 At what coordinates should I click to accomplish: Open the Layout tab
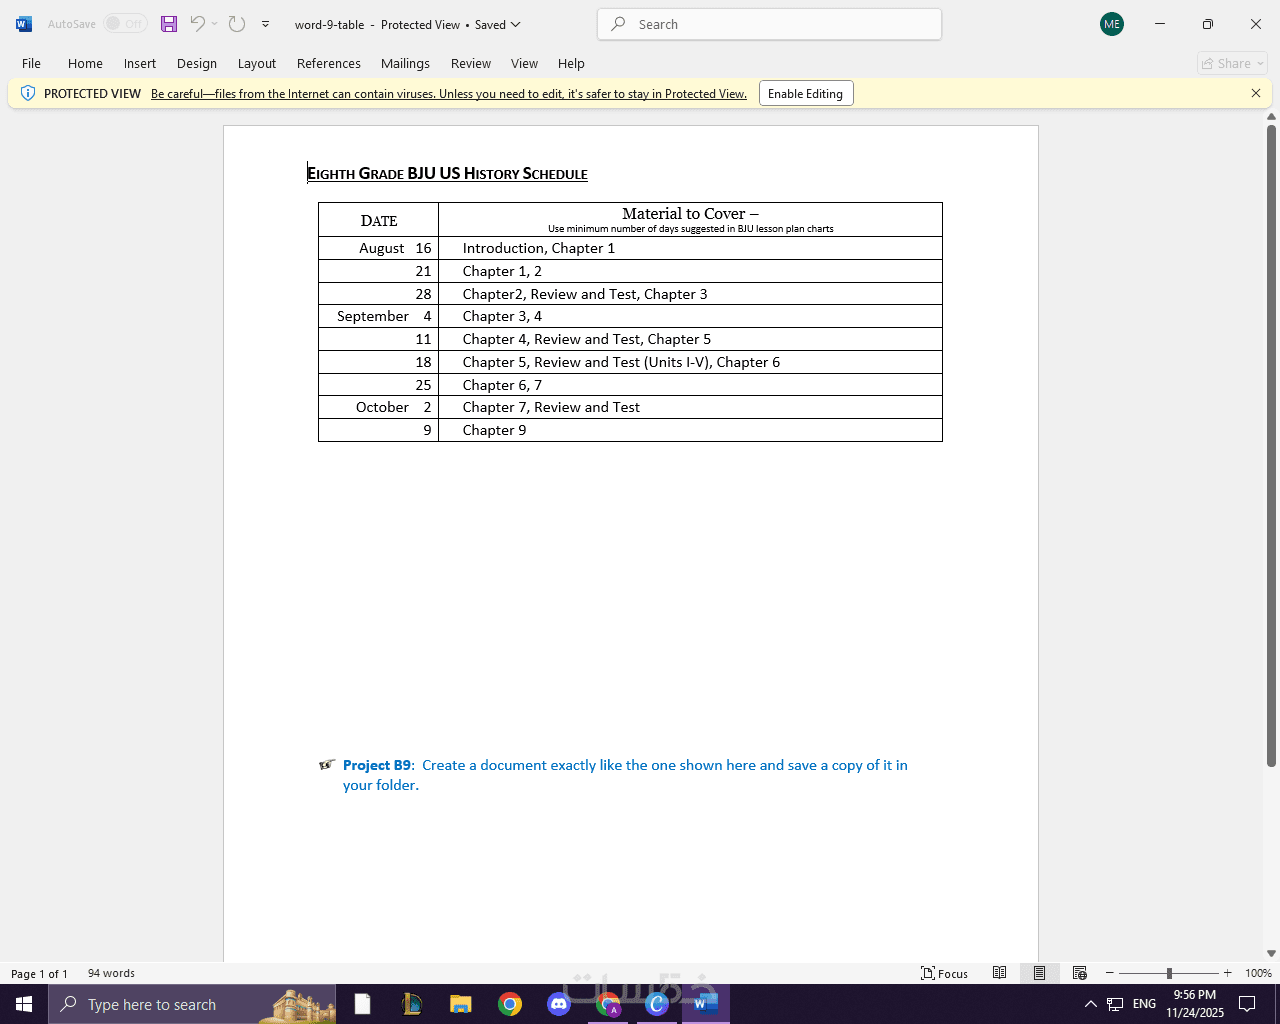(x=257, y=63)
